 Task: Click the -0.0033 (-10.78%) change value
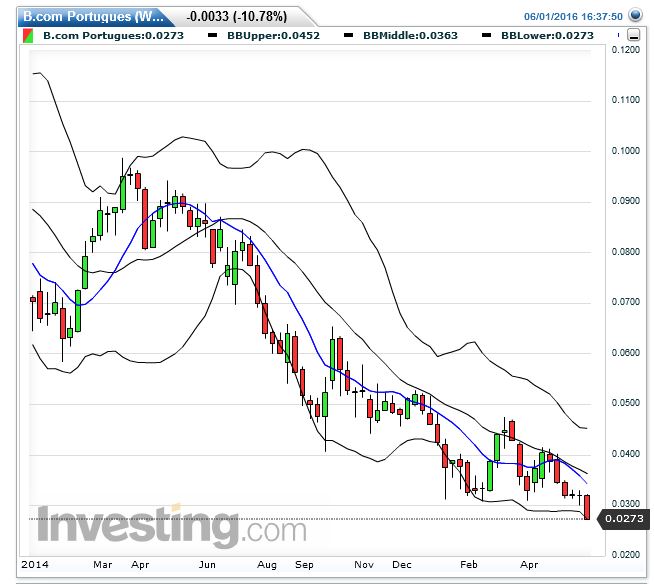(x=237, y=16)
